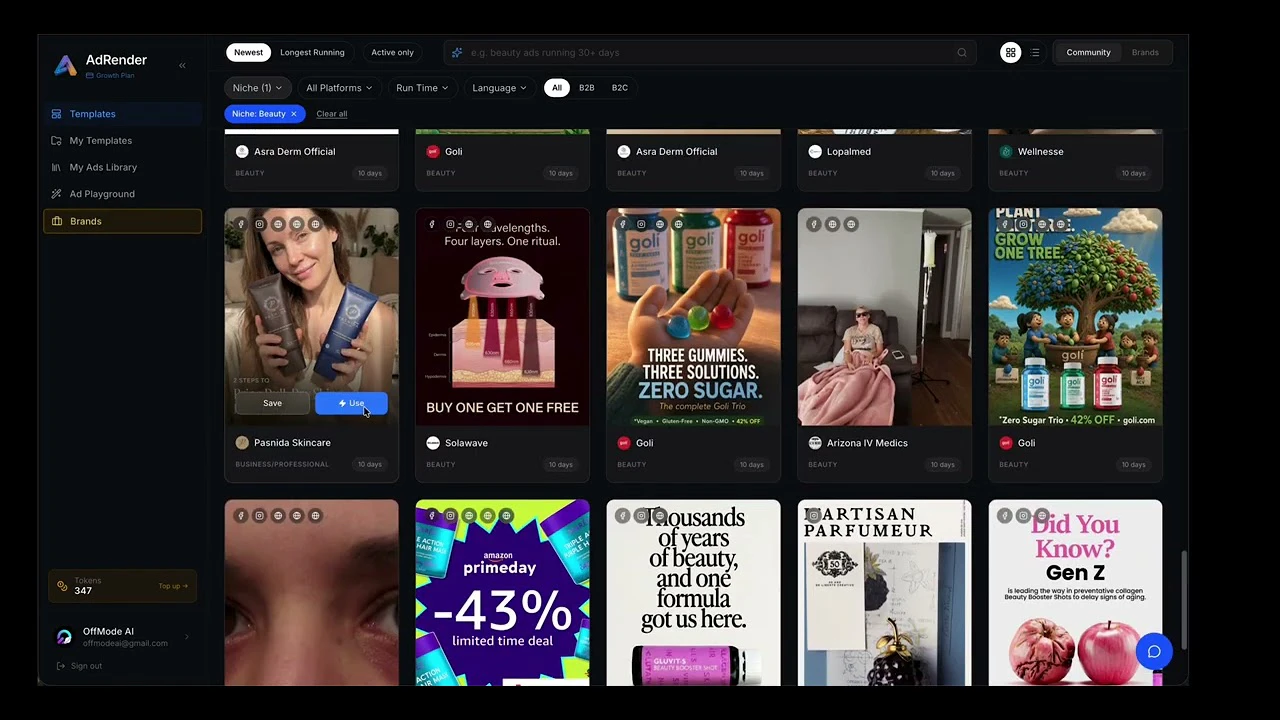Open My Templates in the sidebar

pyautogui.click(x=122, y=141)
